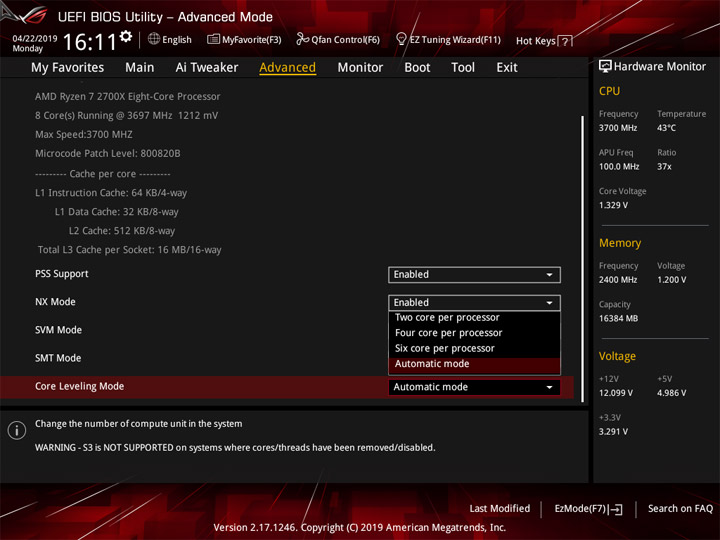Click the Voltage heading in Hardware Monitor
Image resolution: width=720 pixels, height=540 pixels.
pyautogui.click(x=617, y=356)
